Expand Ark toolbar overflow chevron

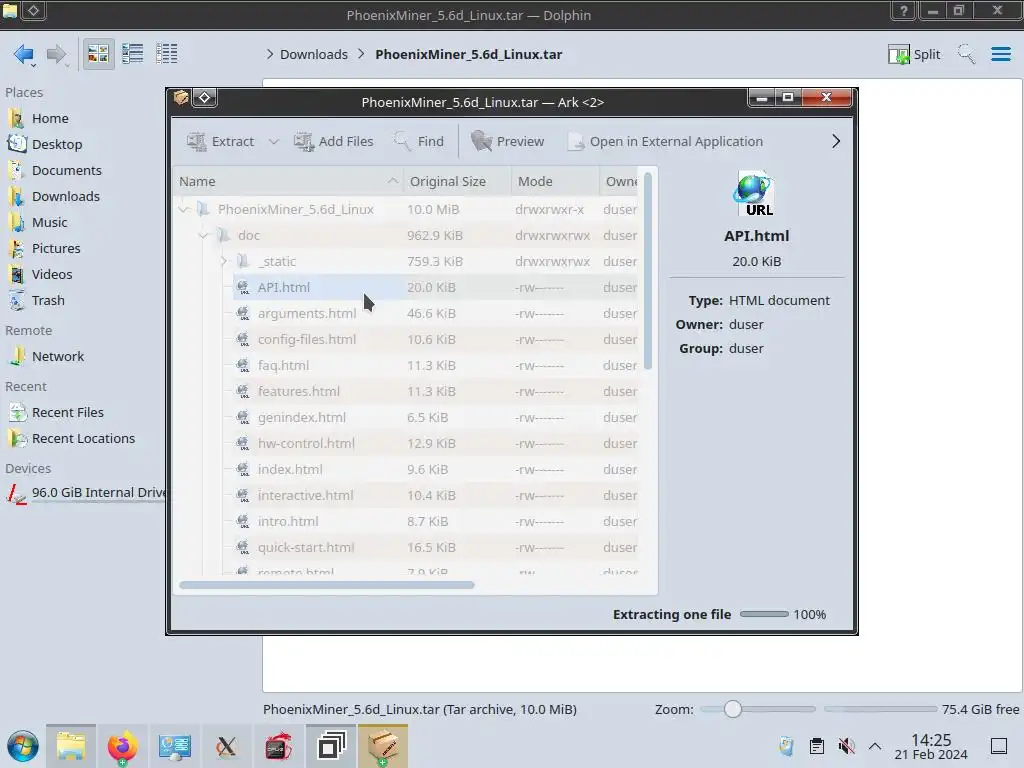coord(836,141)
